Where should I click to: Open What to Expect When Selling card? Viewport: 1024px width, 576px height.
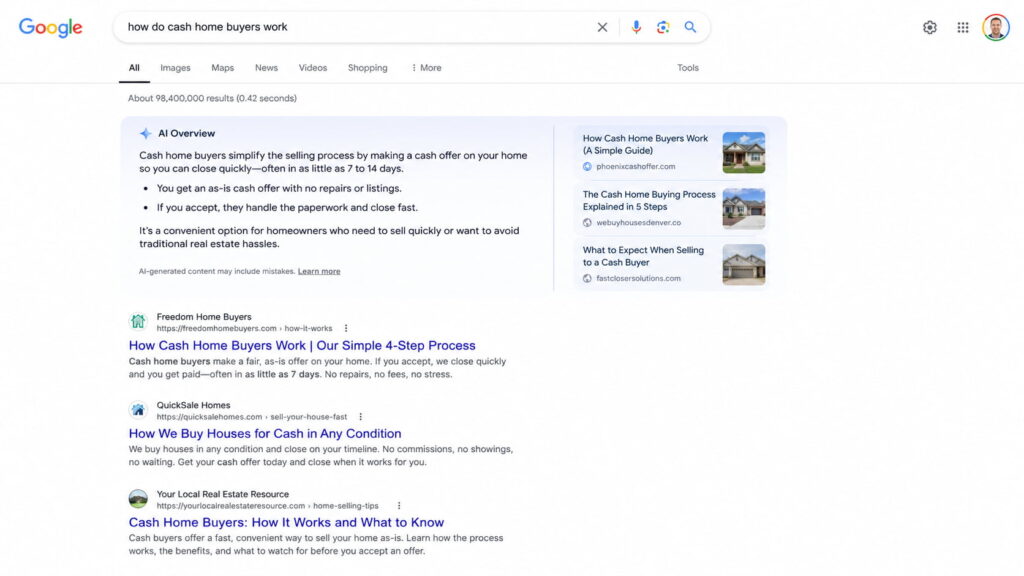click(643, 256)
